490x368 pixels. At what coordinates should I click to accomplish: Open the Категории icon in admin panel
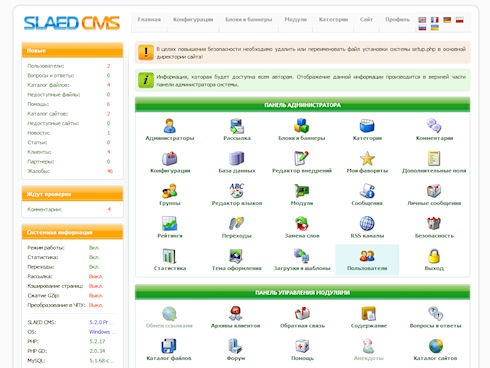(367, 126)
